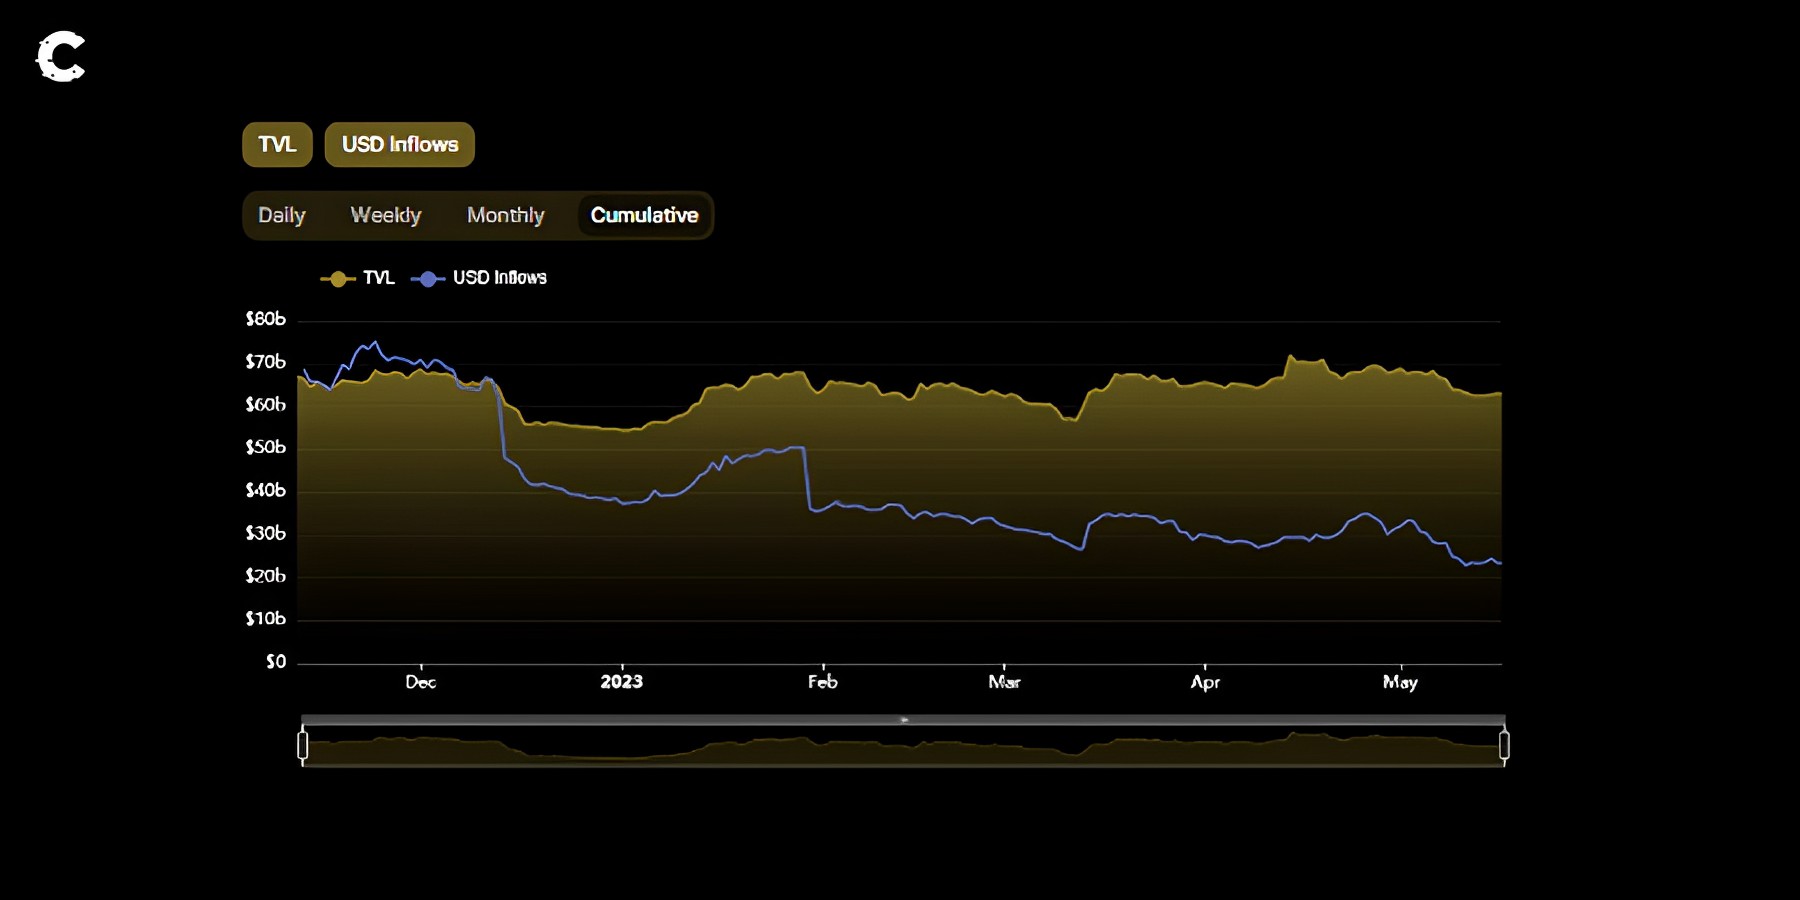Toggle the TVL series button
This screenshot has width=1800, height=900.
[x=277, y=145]
